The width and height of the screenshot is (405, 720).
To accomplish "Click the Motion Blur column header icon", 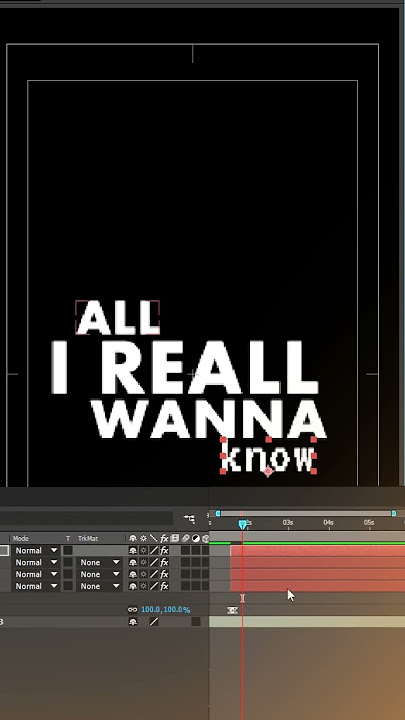I will 185,538.
